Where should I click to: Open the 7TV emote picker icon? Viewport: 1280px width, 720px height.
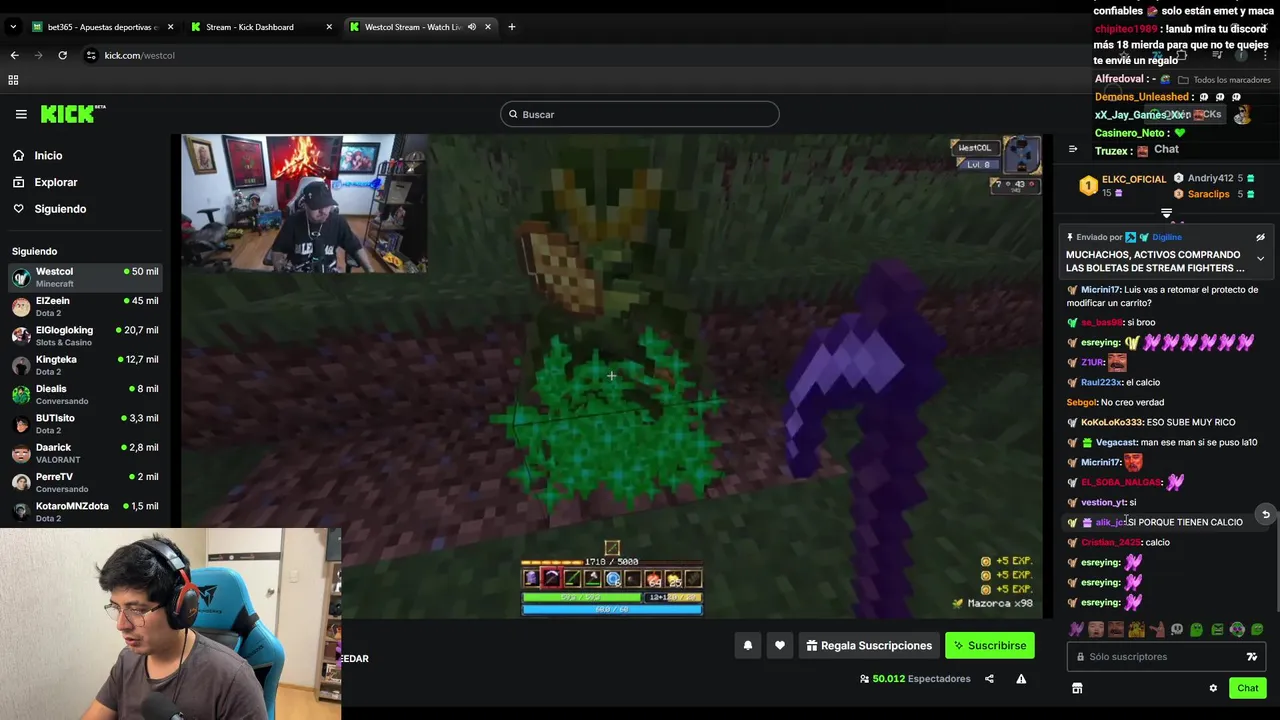1251,657
